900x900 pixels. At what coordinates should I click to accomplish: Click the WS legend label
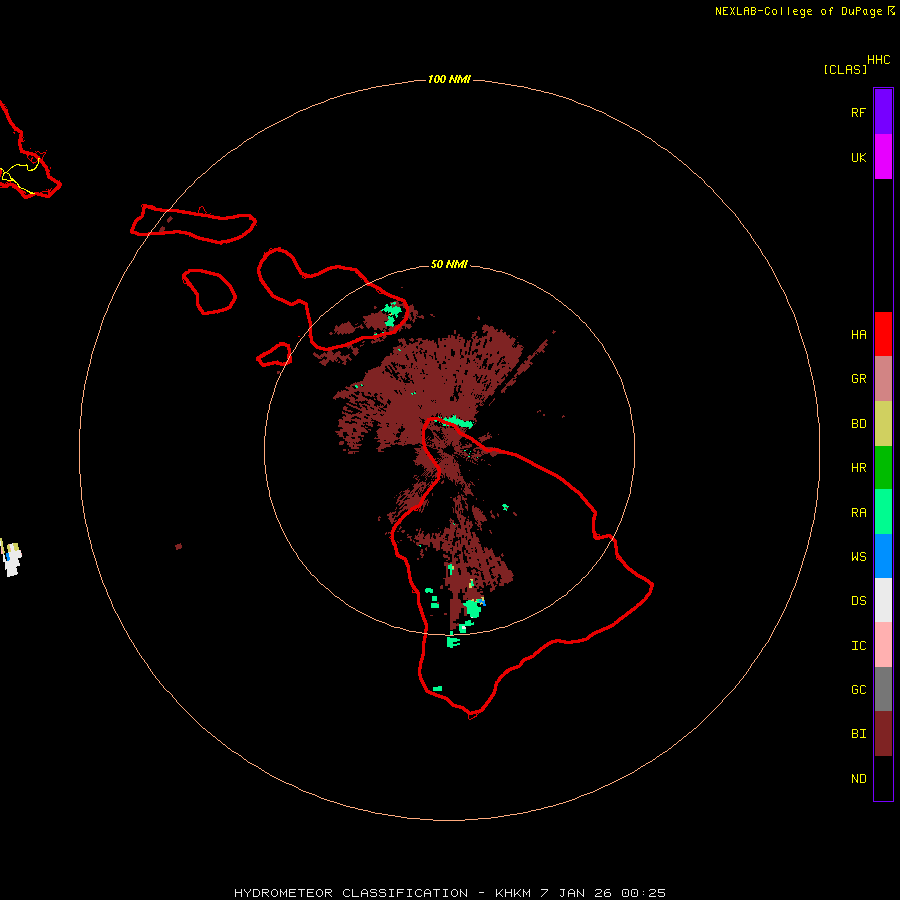[858, 556]
